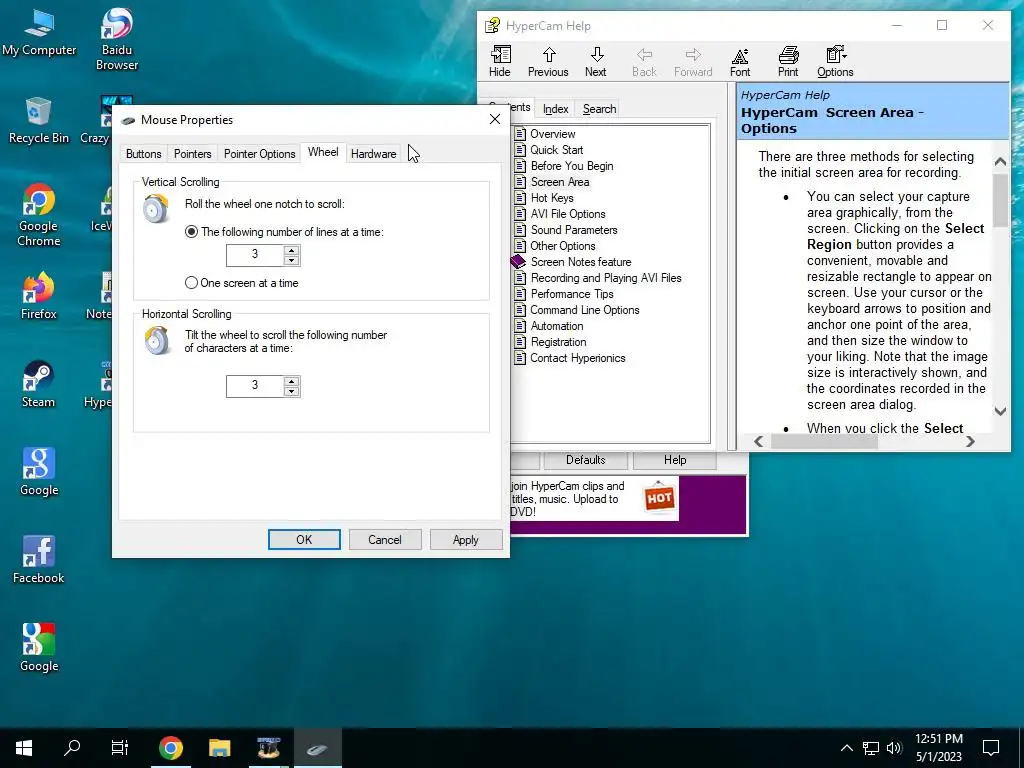This screenshot has height=768, width=1024.
Task: Decrease horizontal scrolling characters with down arrow
Action: click(292, 391)
